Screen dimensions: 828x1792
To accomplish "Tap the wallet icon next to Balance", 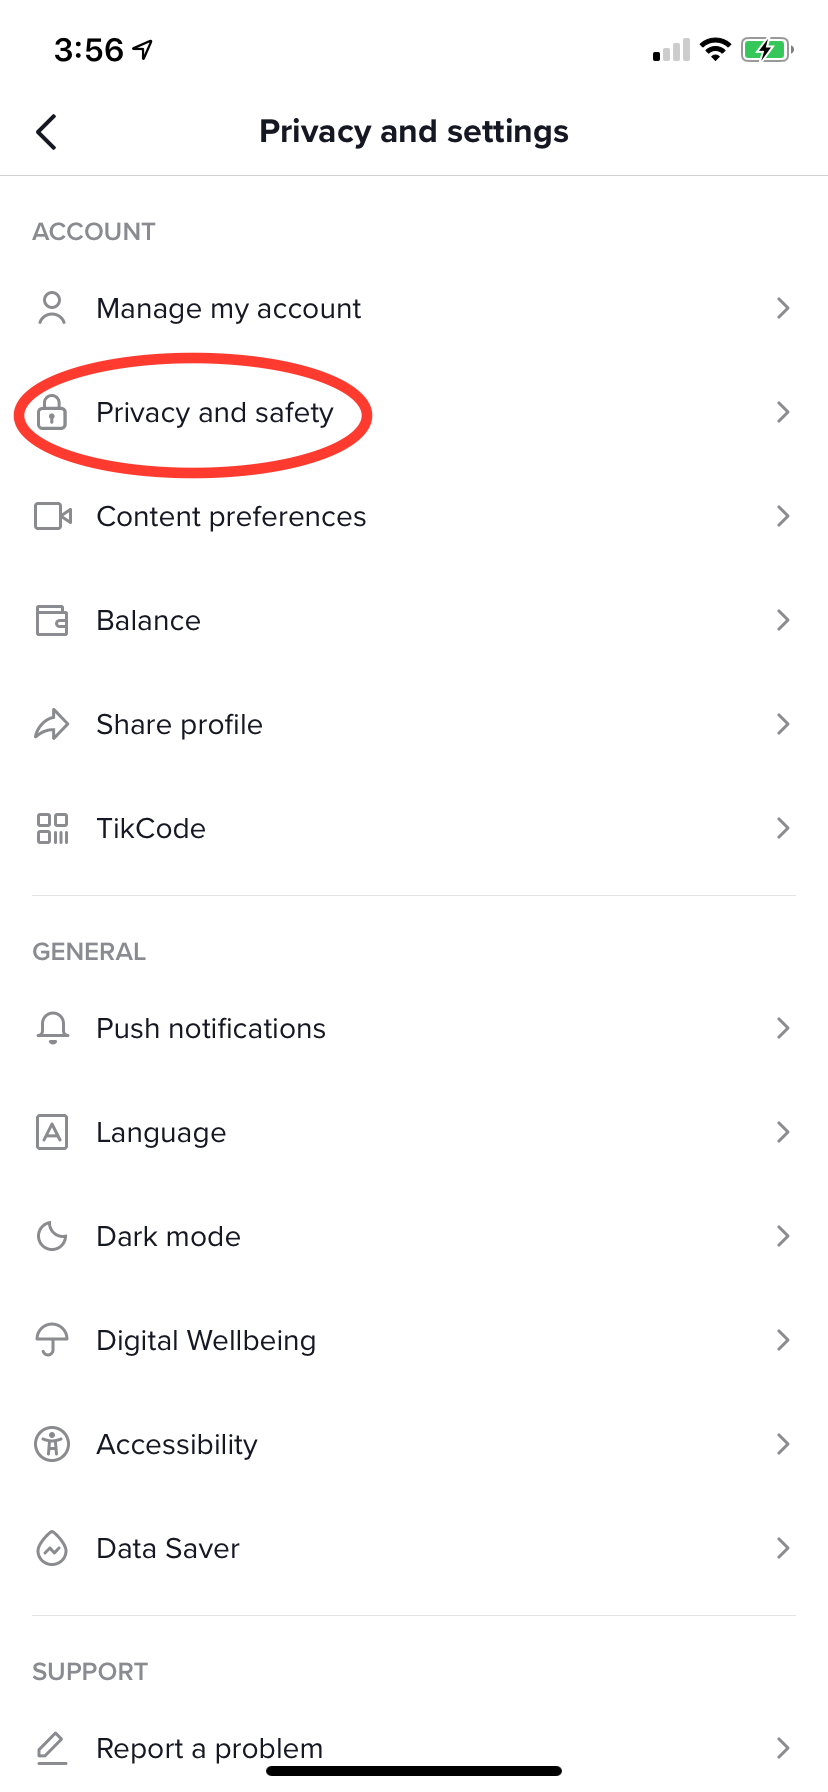I will tap(52, 620).
